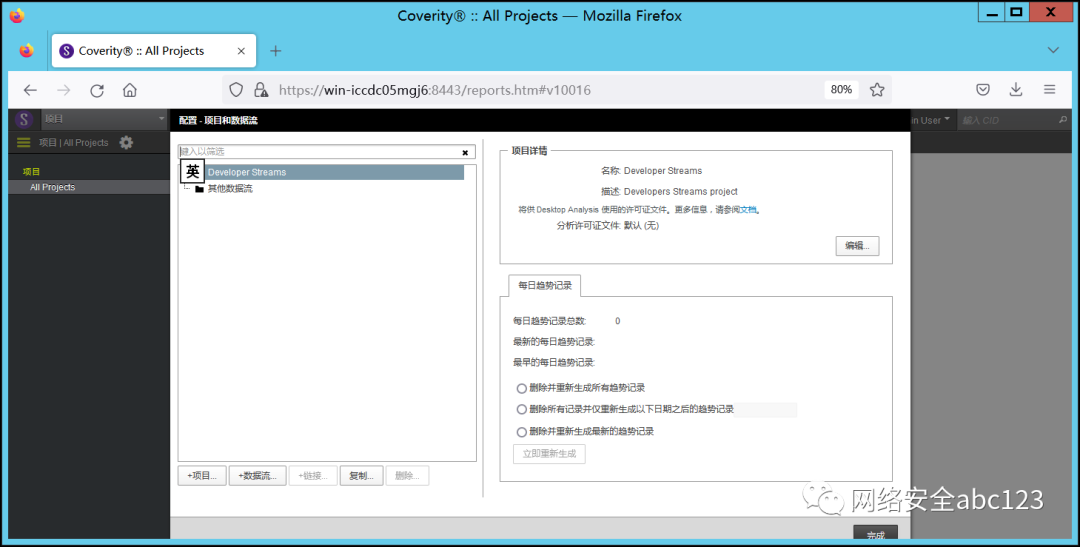Open the Firefox application menu
This screenshot has height=547, width=1080.
[1049, 90]
